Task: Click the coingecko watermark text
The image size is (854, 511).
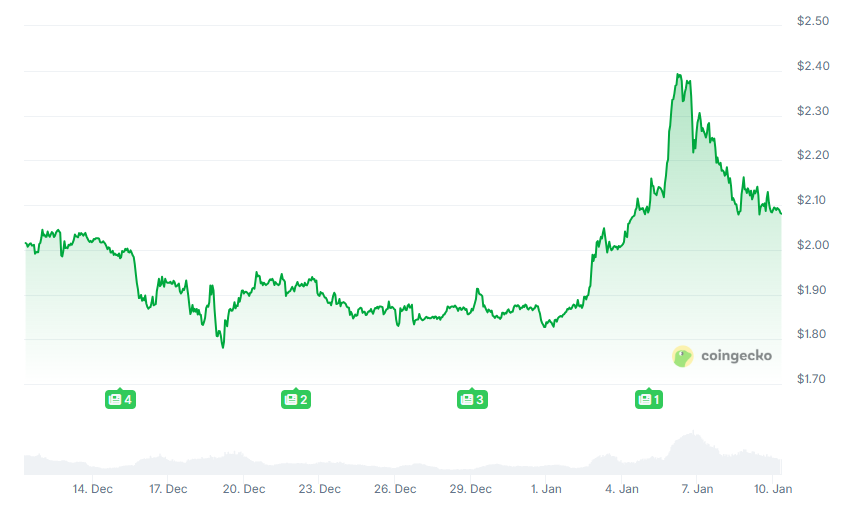Action: pos(736,356)
